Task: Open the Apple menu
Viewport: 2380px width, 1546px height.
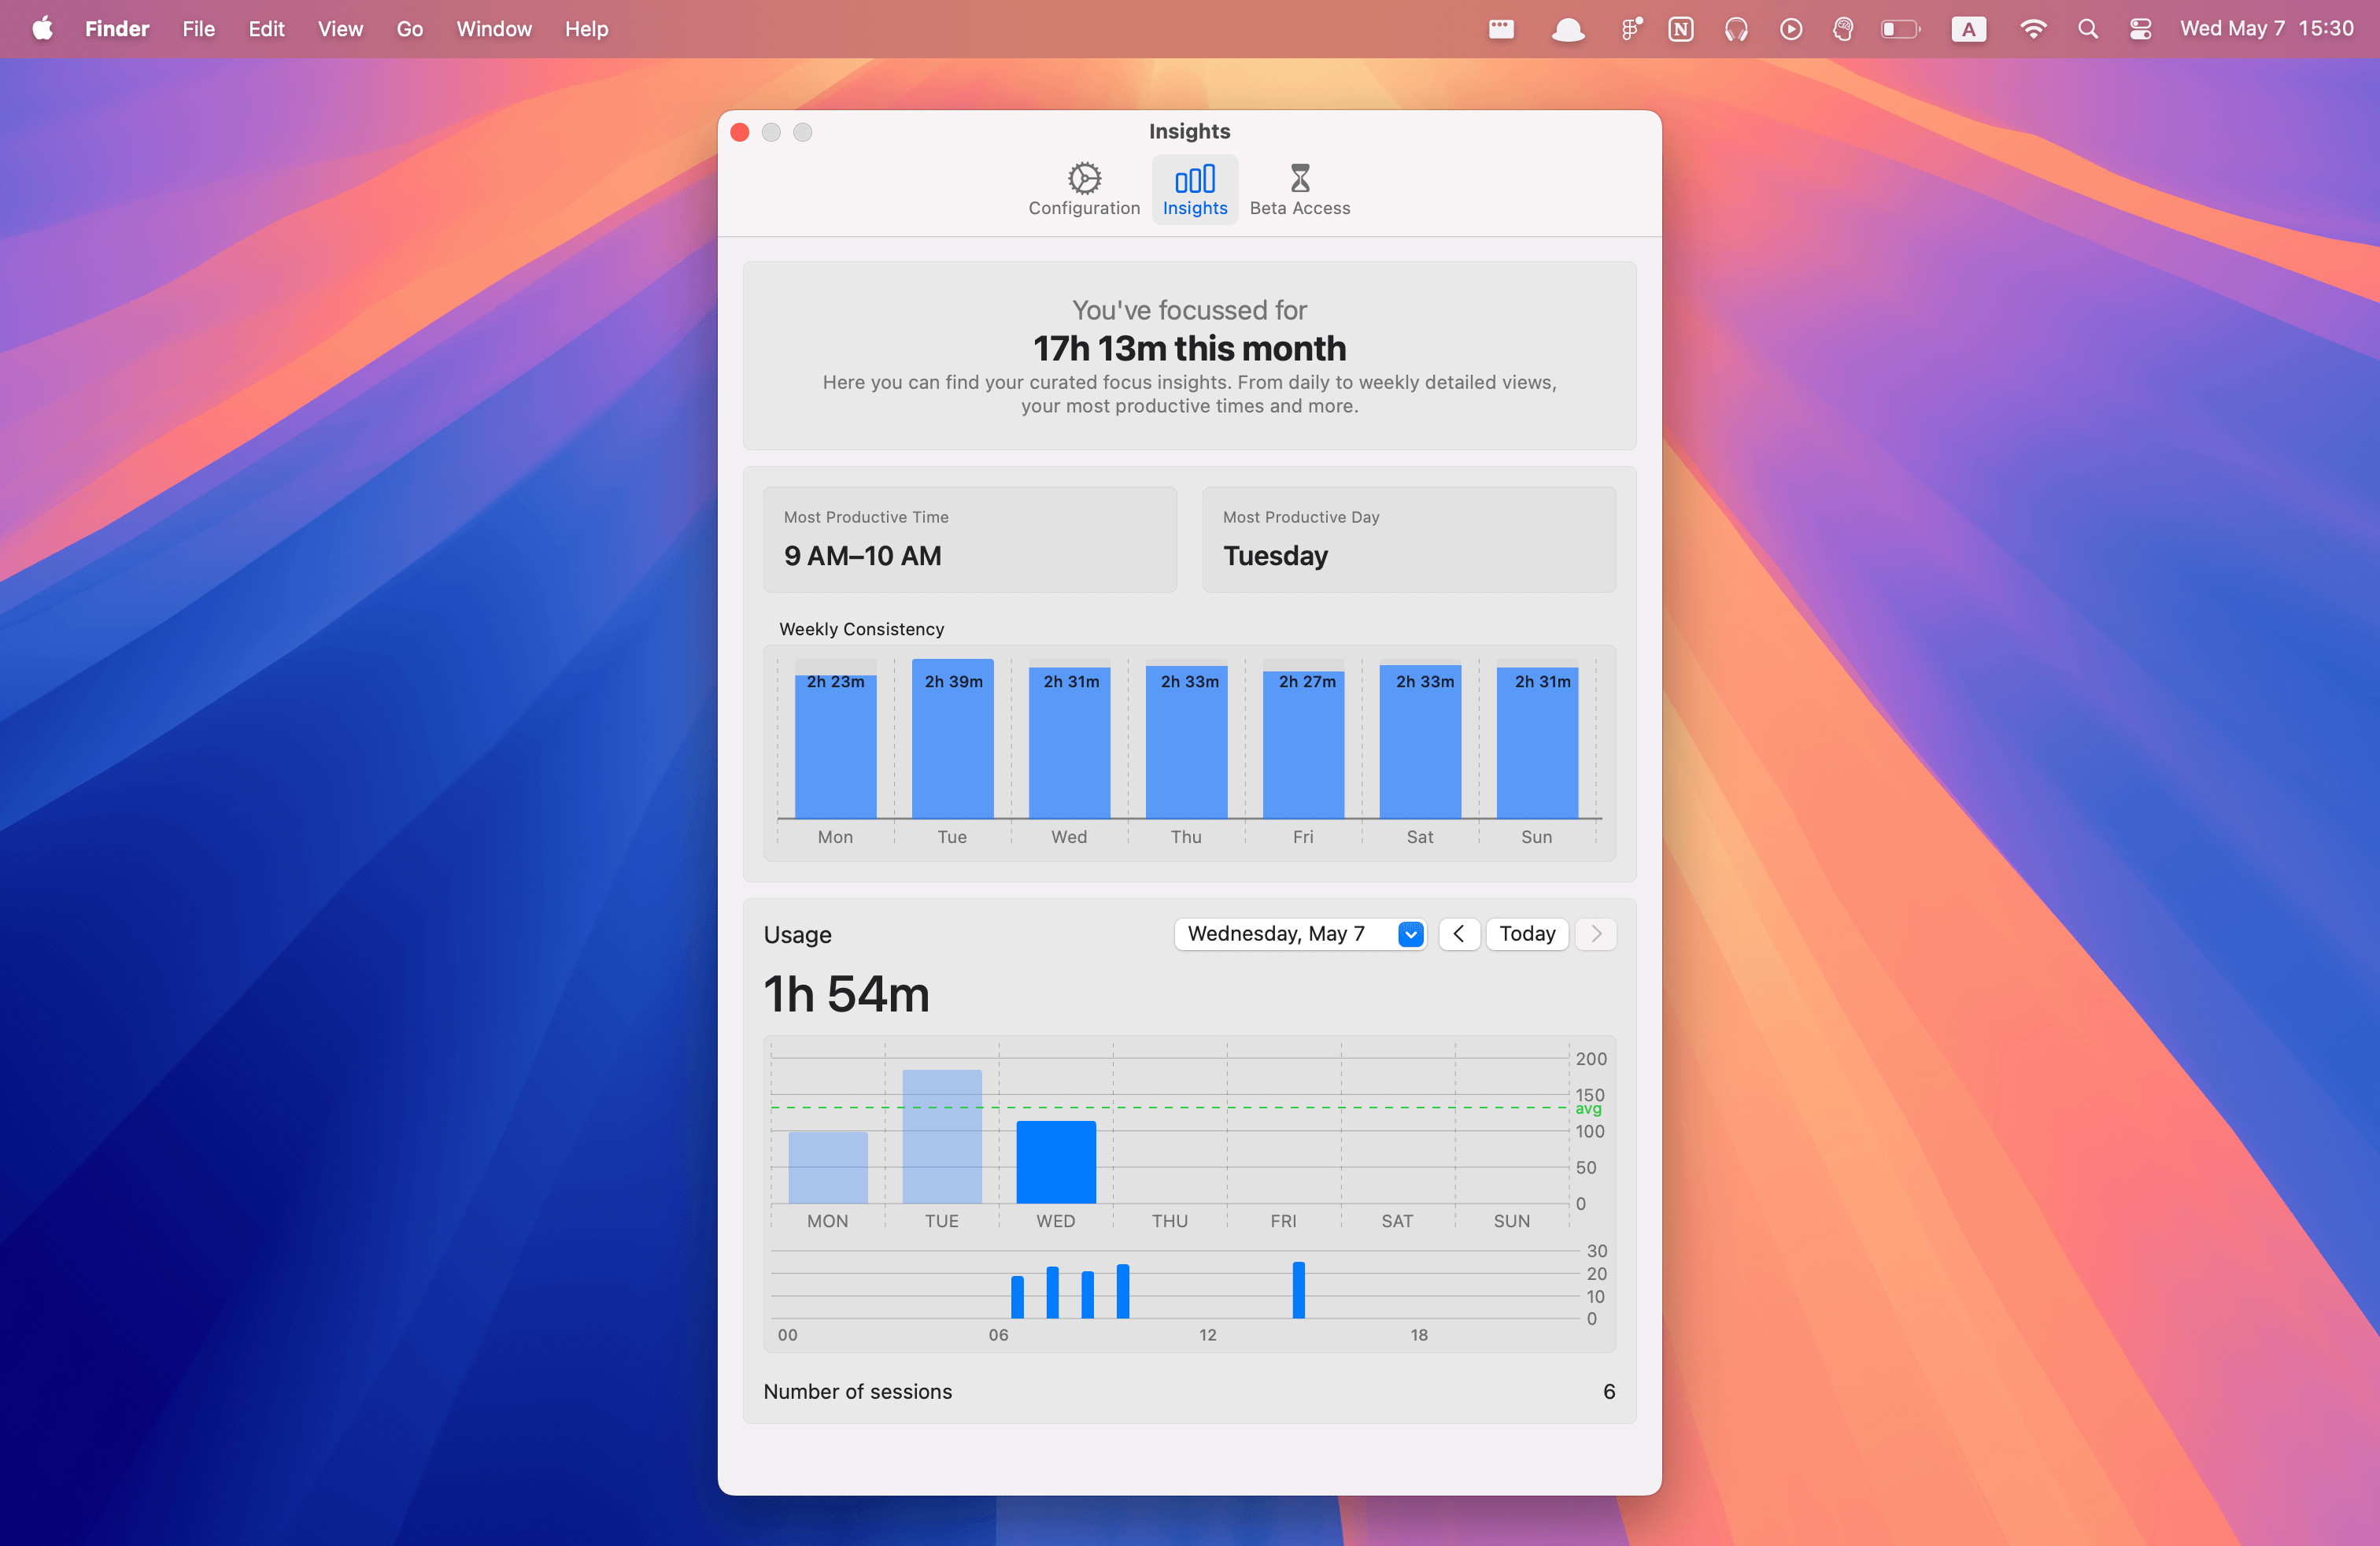Action: pos(42,29)
